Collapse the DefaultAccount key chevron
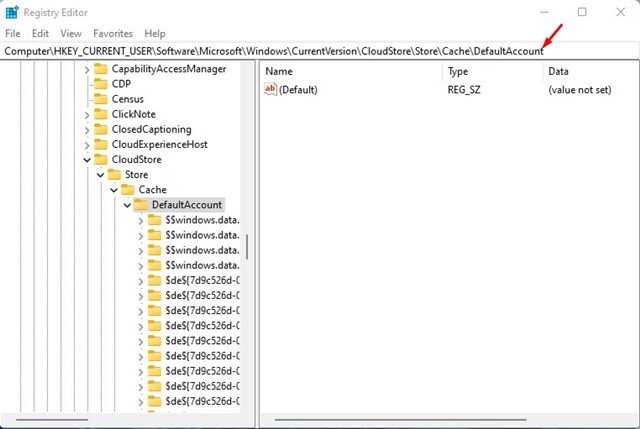Screen dimensions: 640x429 tap(127, 205)
